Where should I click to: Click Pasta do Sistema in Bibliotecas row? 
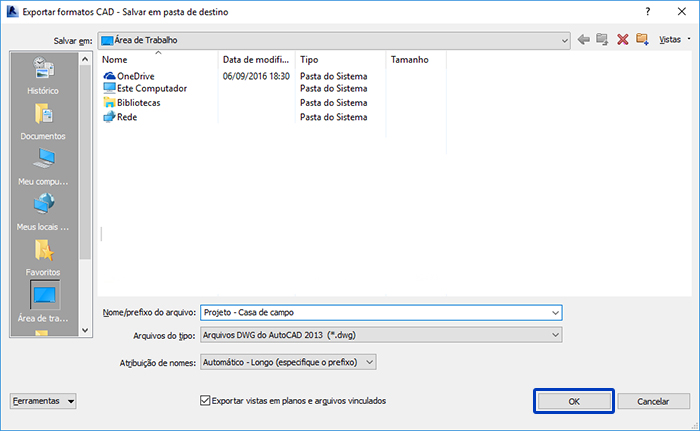pyautogui.click(x=333, y=103)
